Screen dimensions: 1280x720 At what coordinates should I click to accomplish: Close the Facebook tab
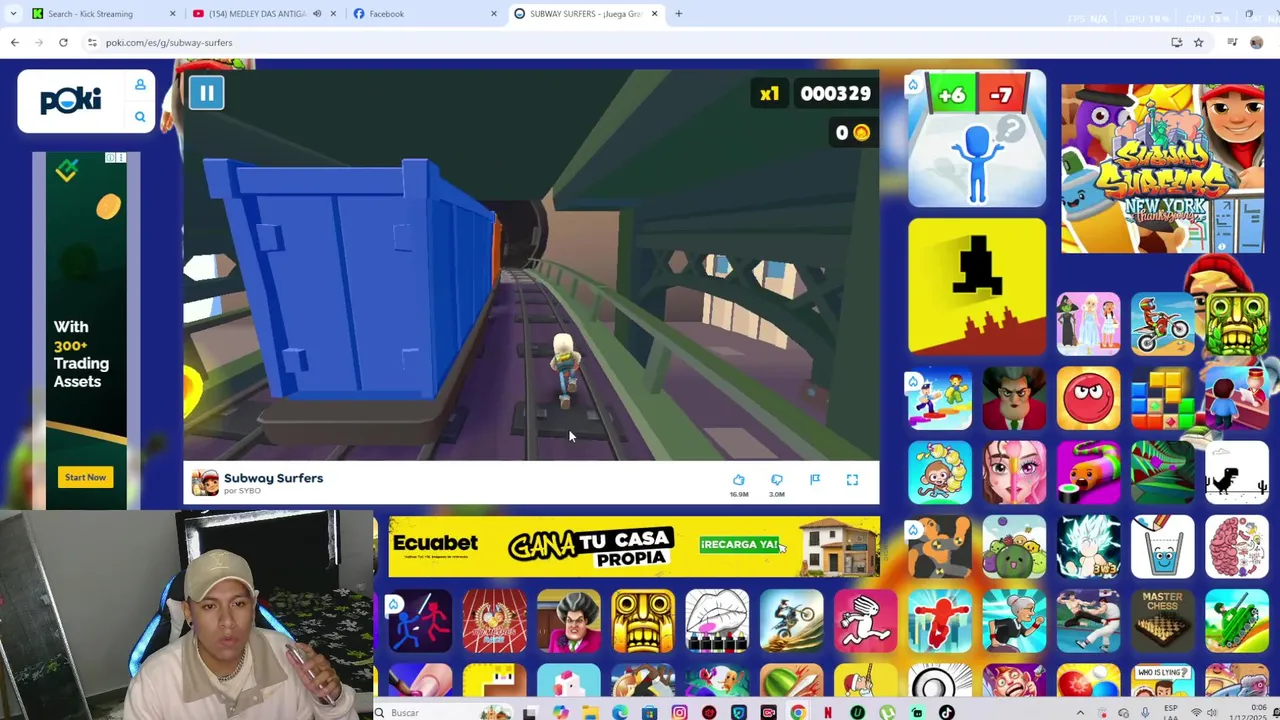493,14
